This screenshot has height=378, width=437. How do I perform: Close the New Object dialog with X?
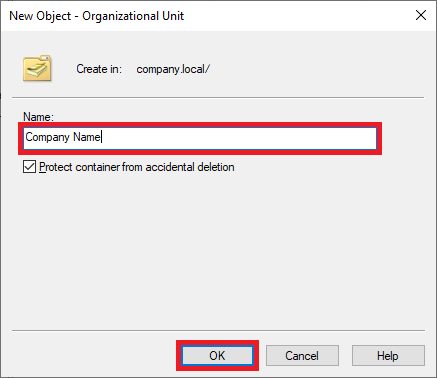pos(421,15)
